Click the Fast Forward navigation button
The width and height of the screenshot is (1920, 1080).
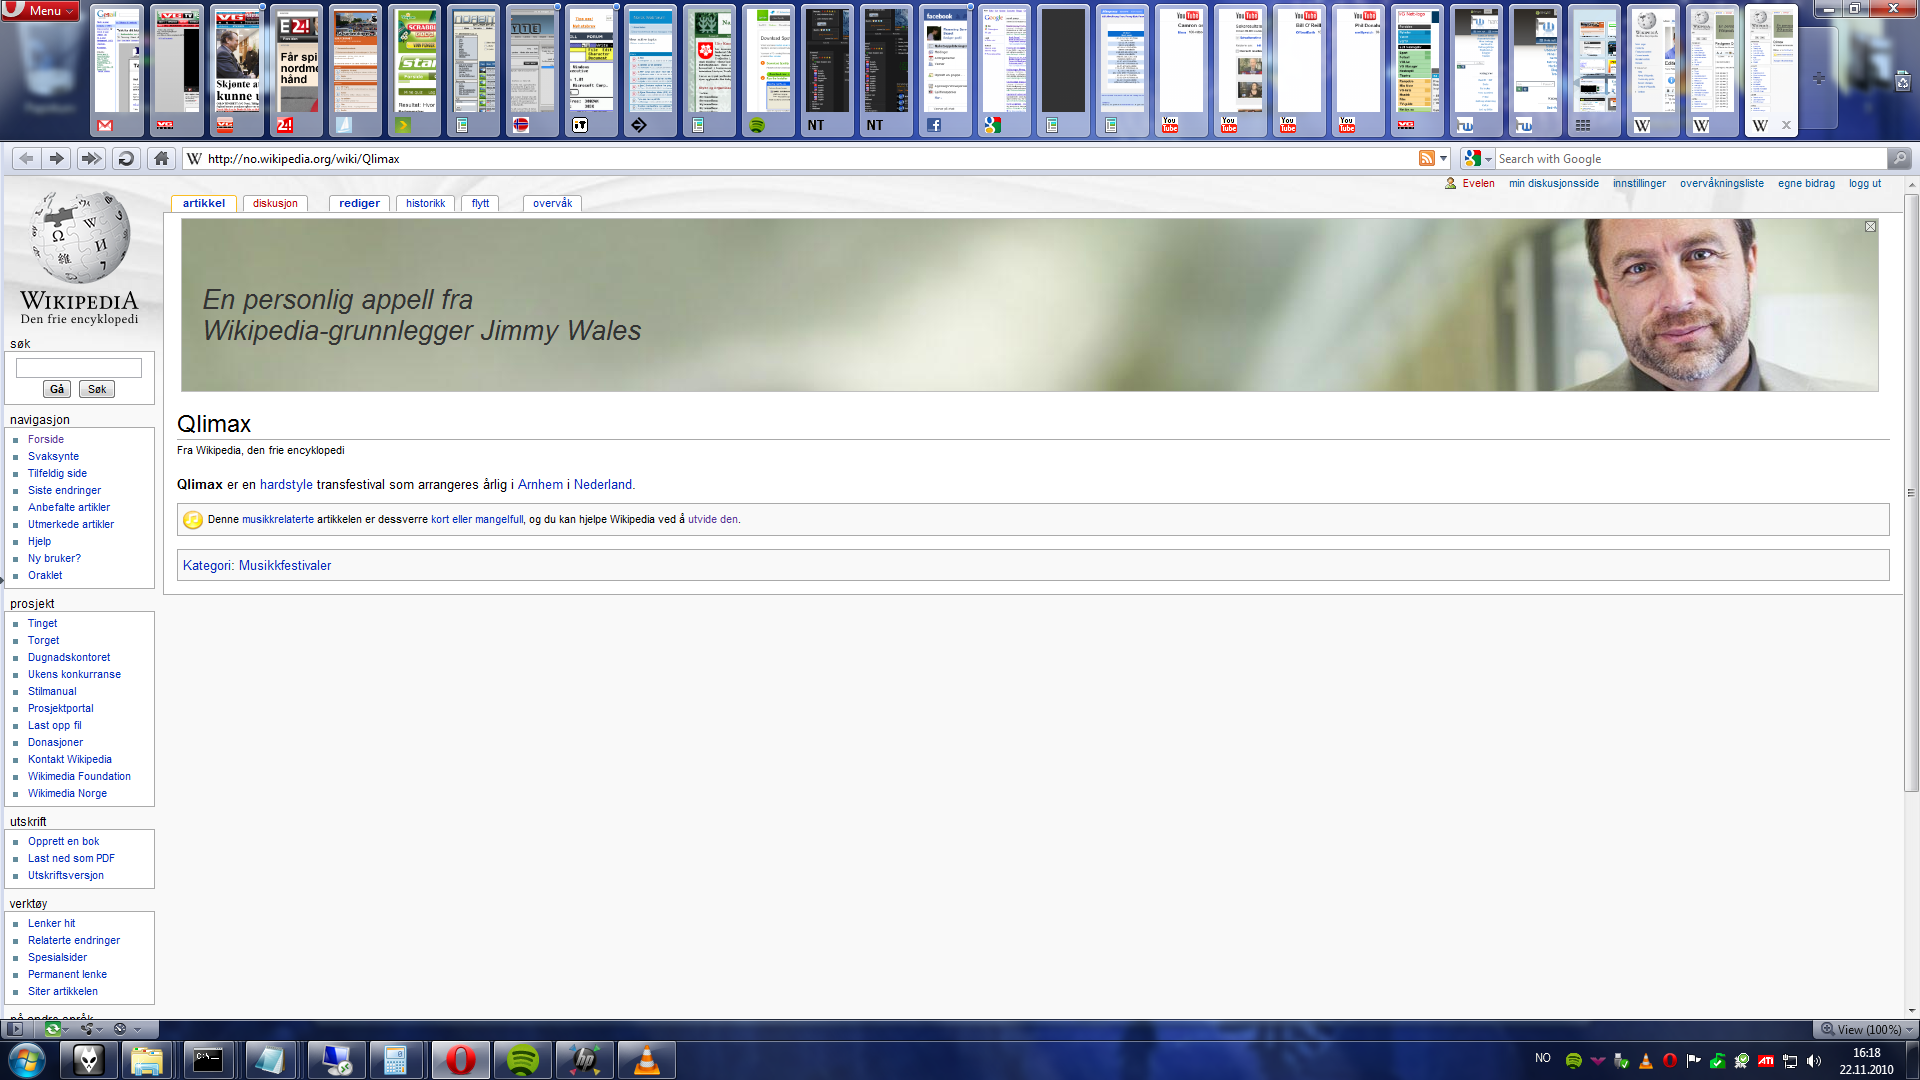click(x=91, y=158)
